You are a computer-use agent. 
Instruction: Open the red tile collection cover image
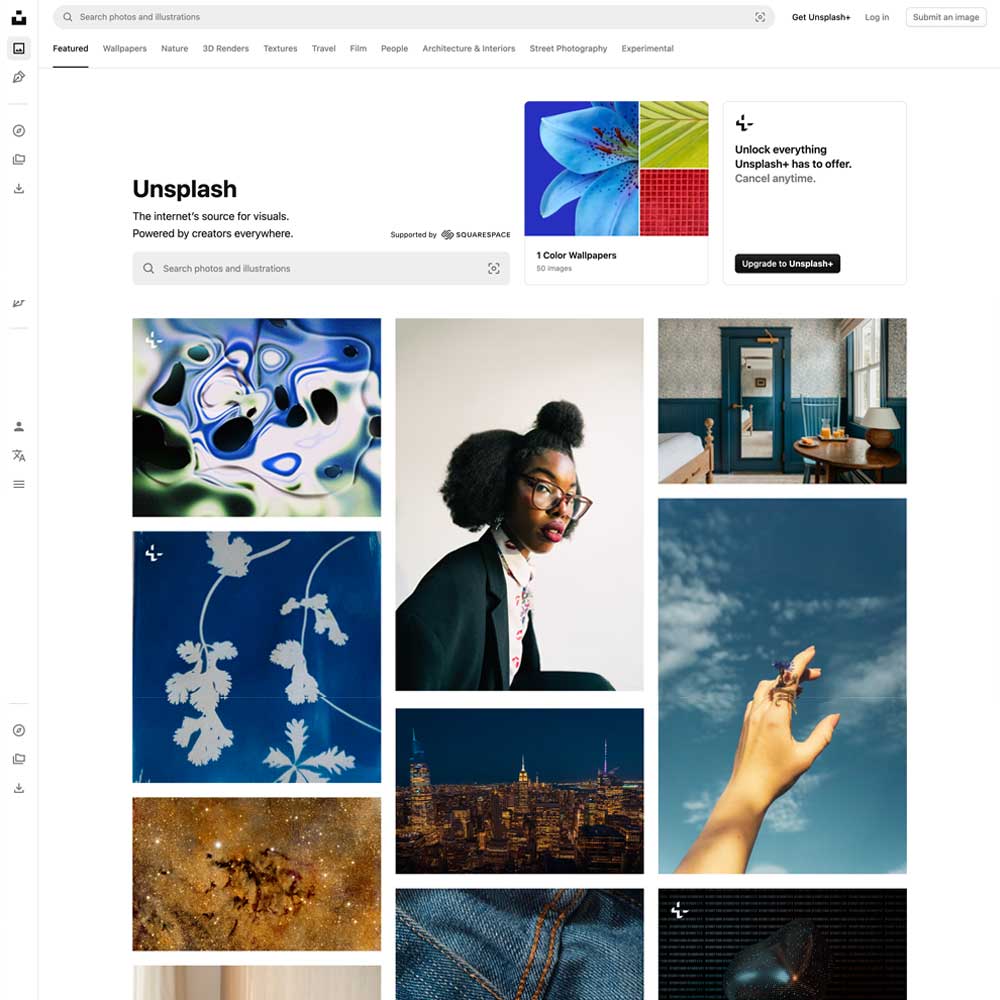(x=673, y=203)
